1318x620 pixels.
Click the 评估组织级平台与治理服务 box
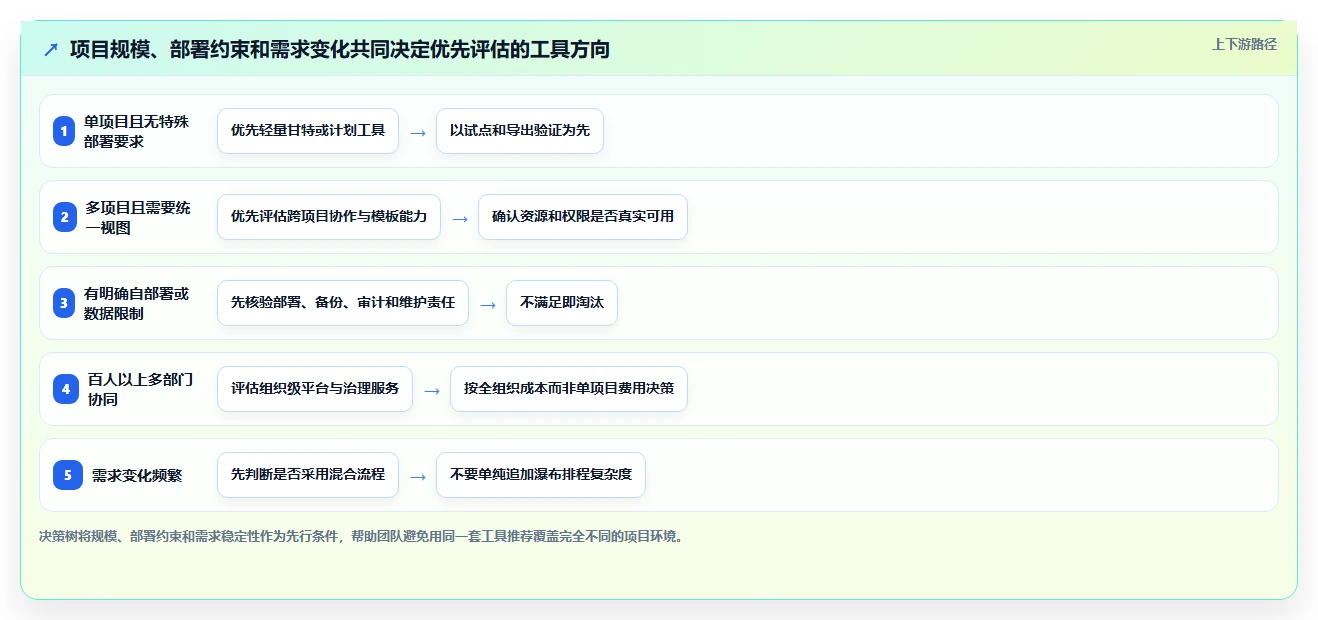point(315,389)
